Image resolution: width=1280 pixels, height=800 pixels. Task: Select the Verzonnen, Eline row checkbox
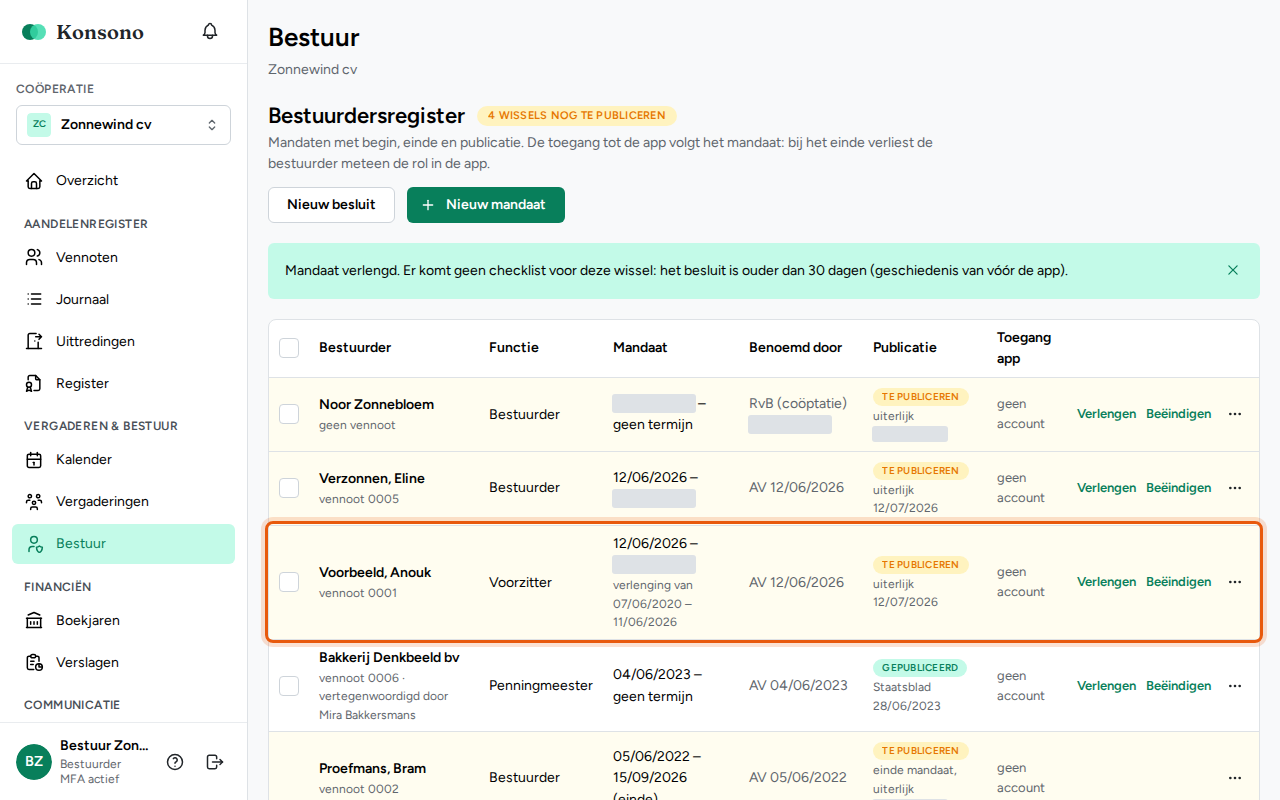pyautogui.click(x=289, y=488)
